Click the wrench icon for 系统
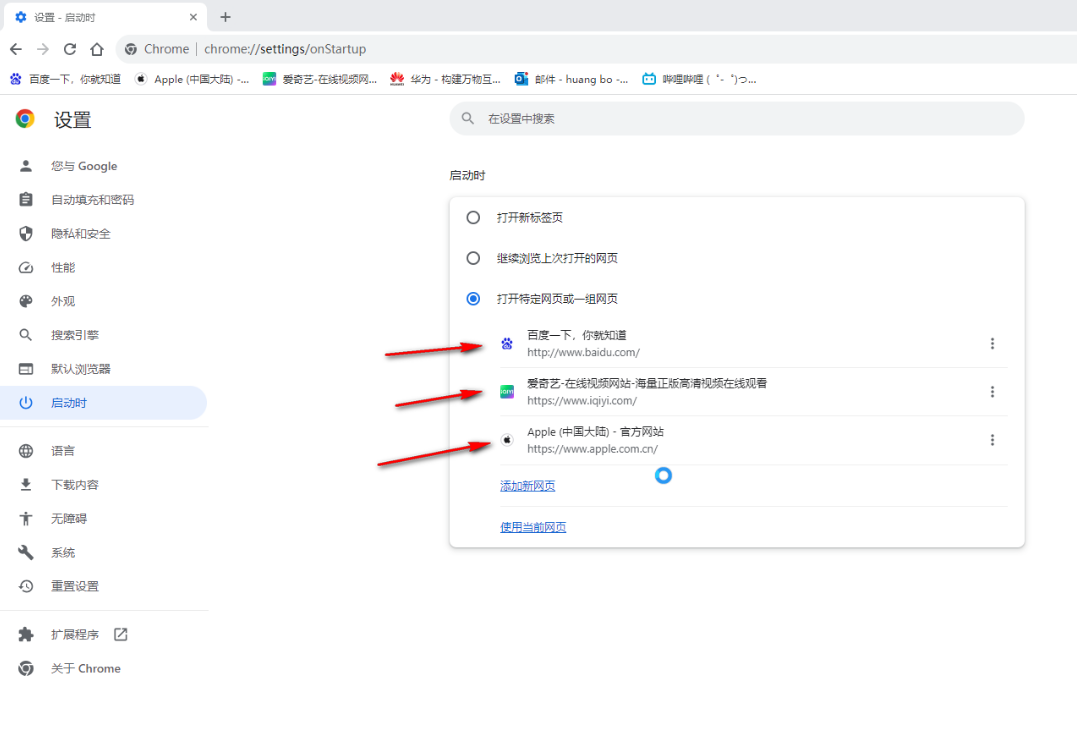The image size is (1077, 754). (25, 552)
